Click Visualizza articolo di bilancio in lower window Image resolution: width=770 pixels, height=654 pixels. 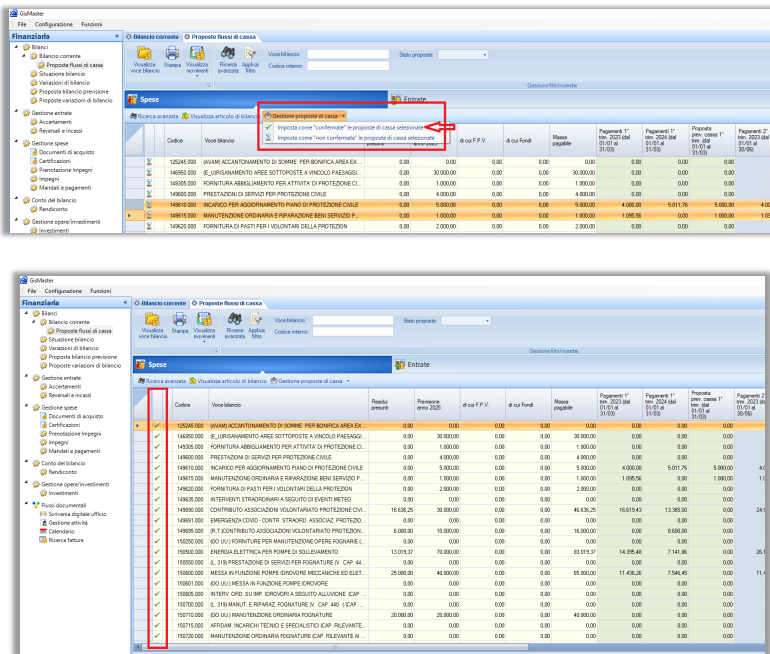pyautogui.click(x=232, y=382)
